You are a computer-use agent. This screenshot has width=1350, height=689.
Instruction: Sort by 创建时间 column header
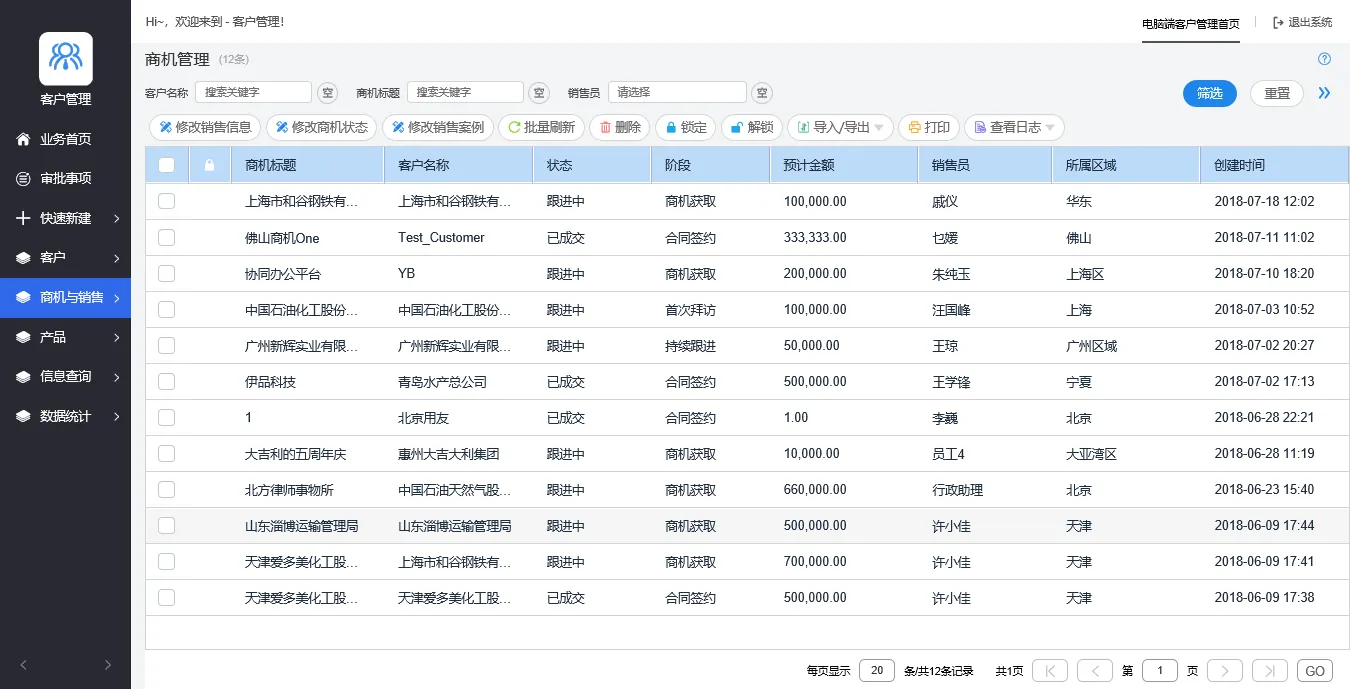(x=1275, y=165)
